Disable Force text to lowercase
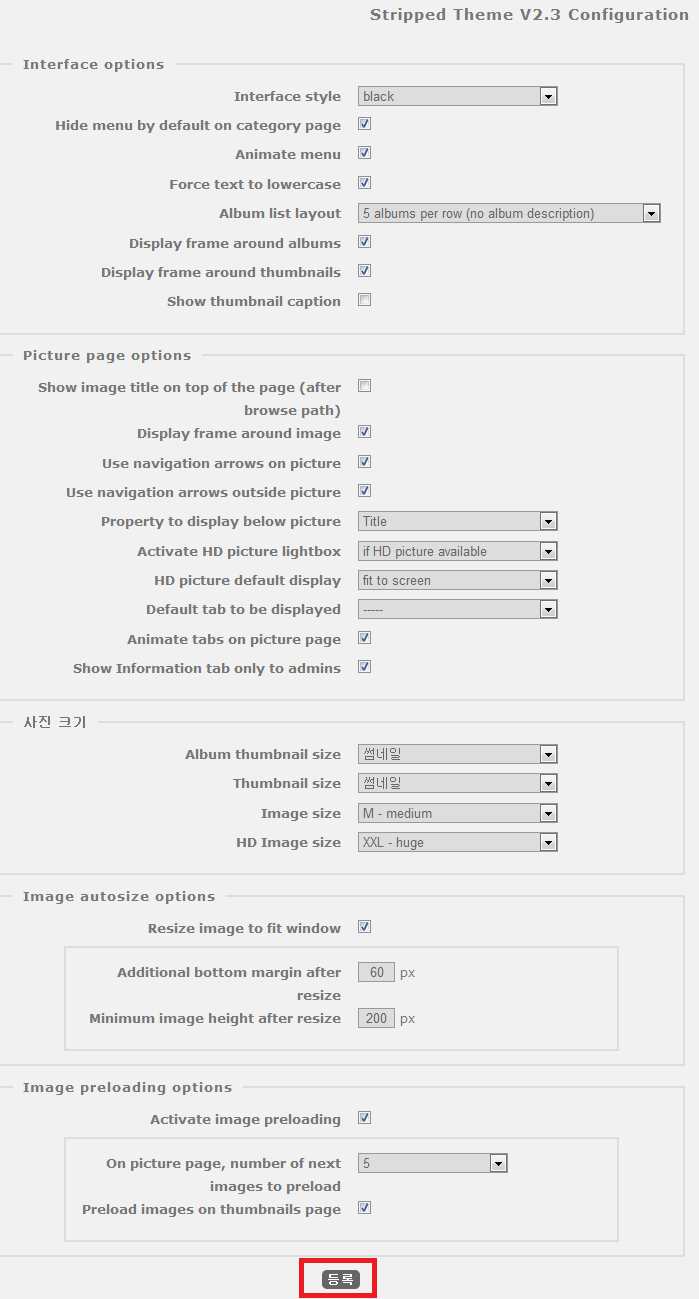The height and width of the screenshot is (1299, 699). pyautogui.click(x=365, y=183)
